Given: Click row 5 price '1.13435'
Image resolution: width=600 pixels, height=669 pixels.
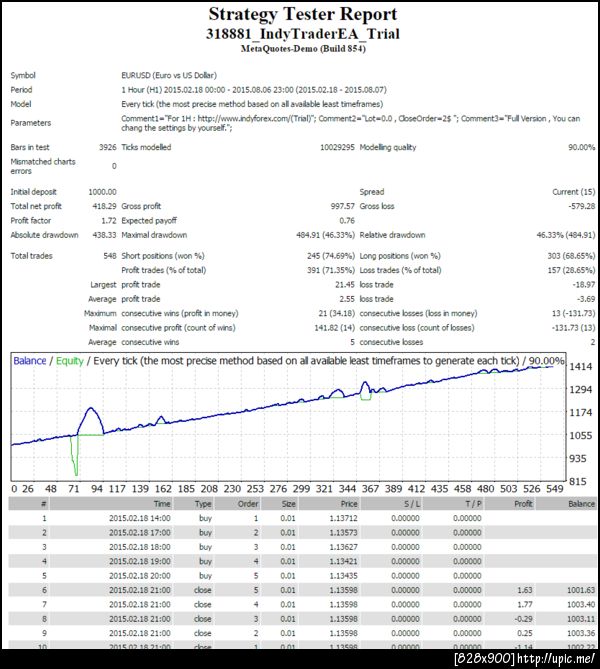Looking at the screenshot, I should 344,576.
